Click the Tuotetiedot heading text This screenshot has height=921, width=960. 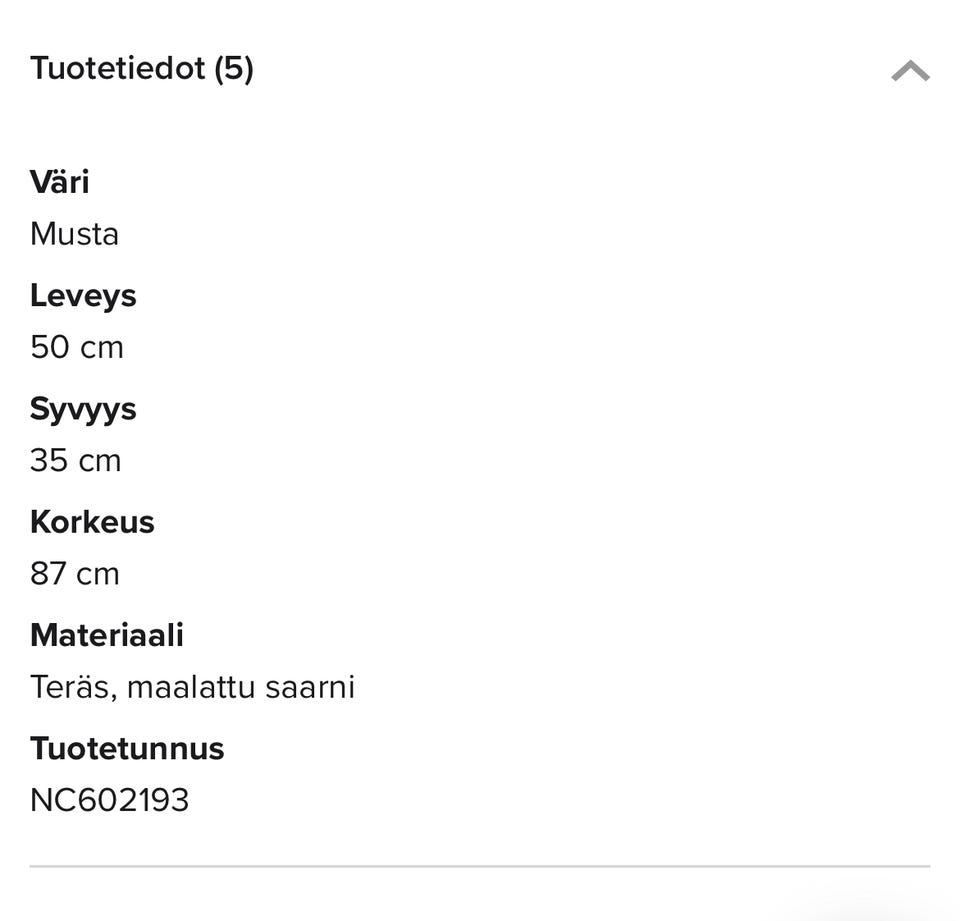(117, 69)
